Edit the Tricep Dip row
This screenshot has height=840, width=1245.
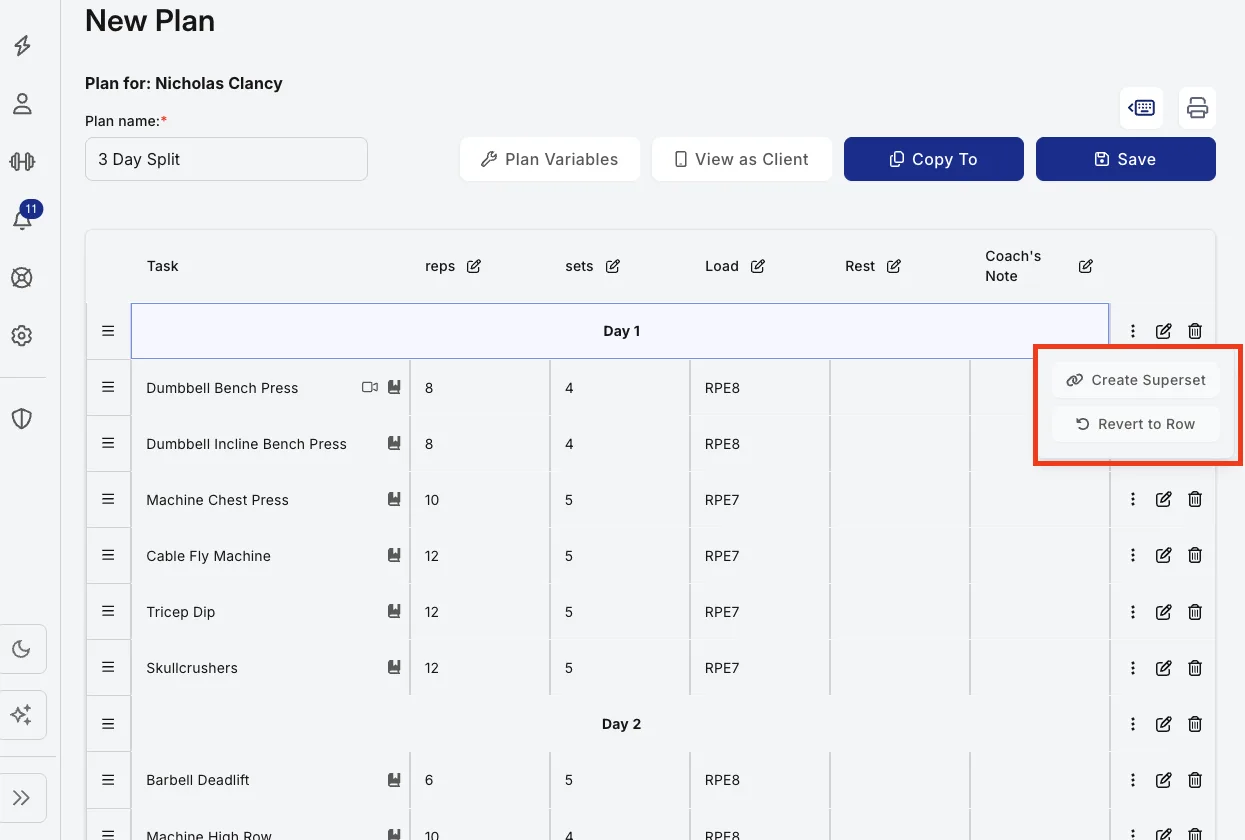1164,612
